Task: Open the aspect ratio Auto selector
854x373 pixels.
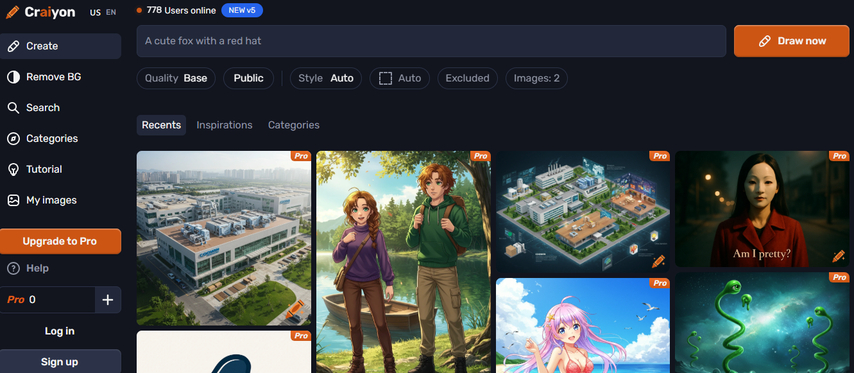Action: (400, 78)
